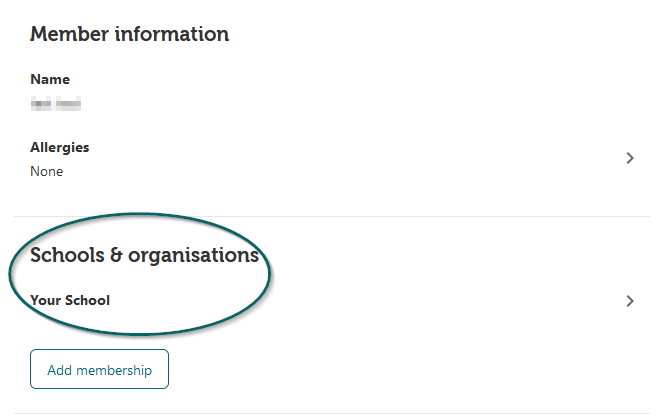Click the allergies value "None"
The image size is (657, 417).
(47, 171)
